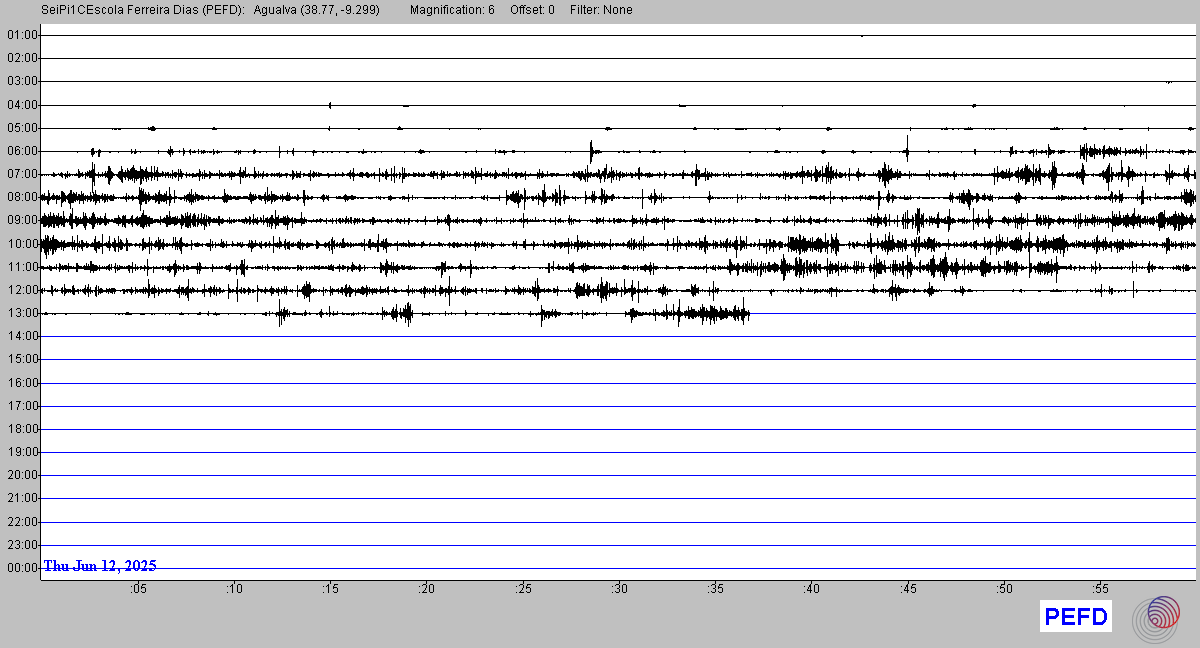
Task: Select the 02:00 hour label
Action: pyautogui.click(x=22, y=58)
